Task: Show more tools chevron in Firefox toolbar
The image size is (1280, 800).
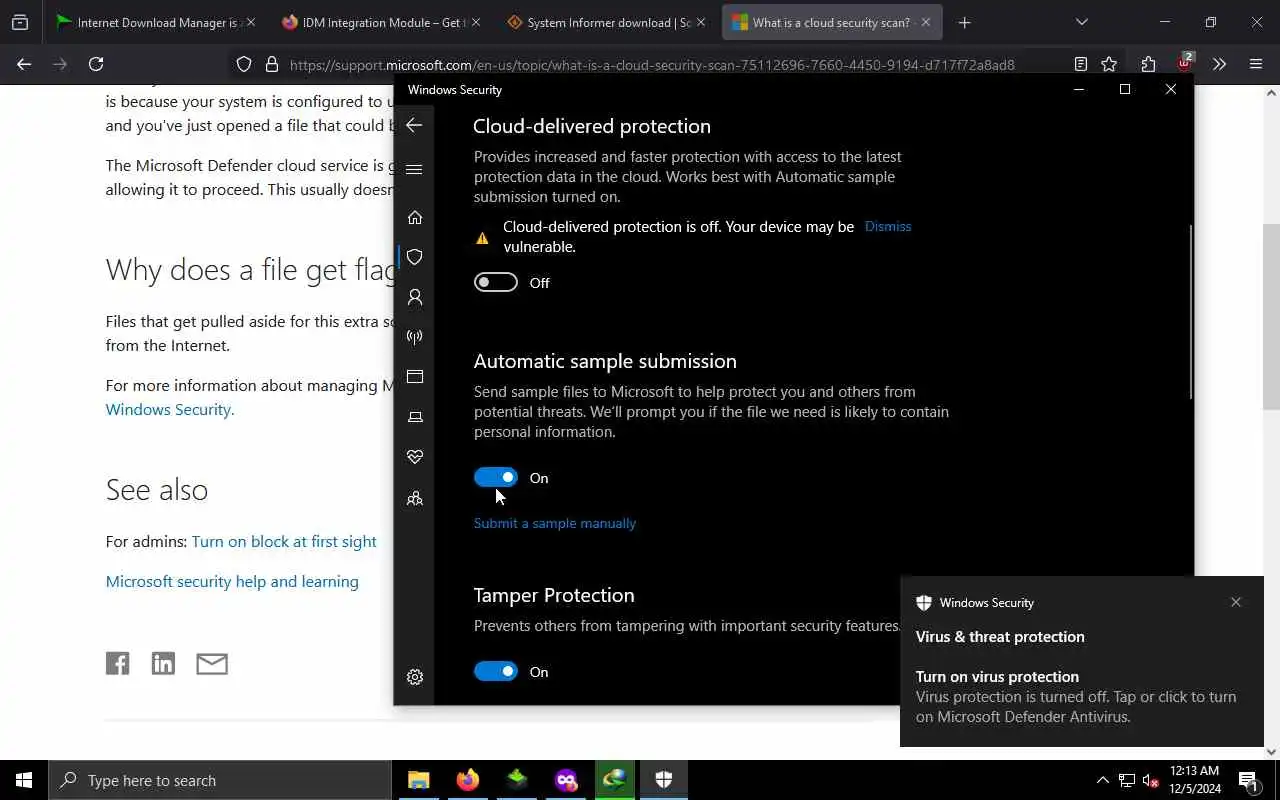Action: pyautogui.click(x=1219, y=64)
